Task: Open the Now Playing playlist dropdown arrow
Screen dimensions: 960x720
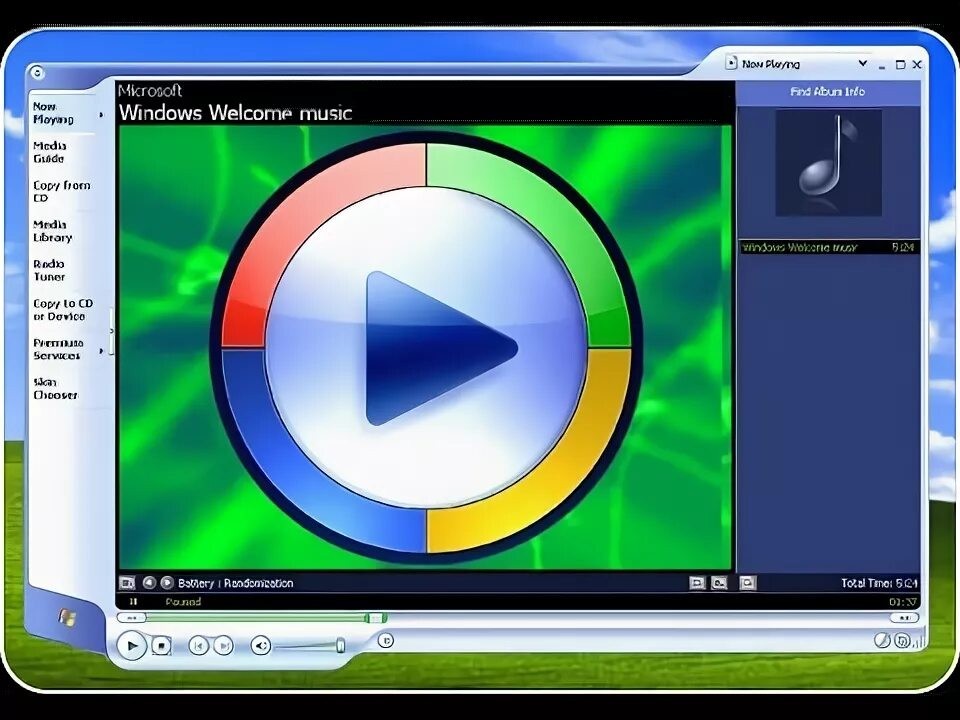Action: point(863,64)
